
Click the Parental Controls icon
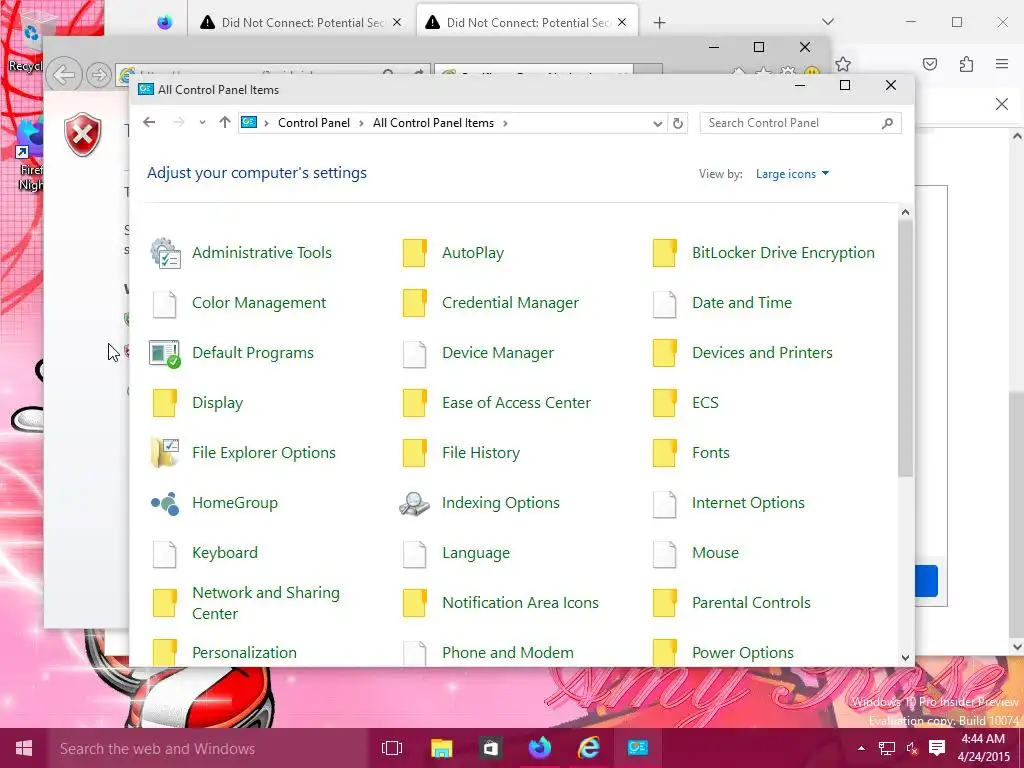point(665,603)
